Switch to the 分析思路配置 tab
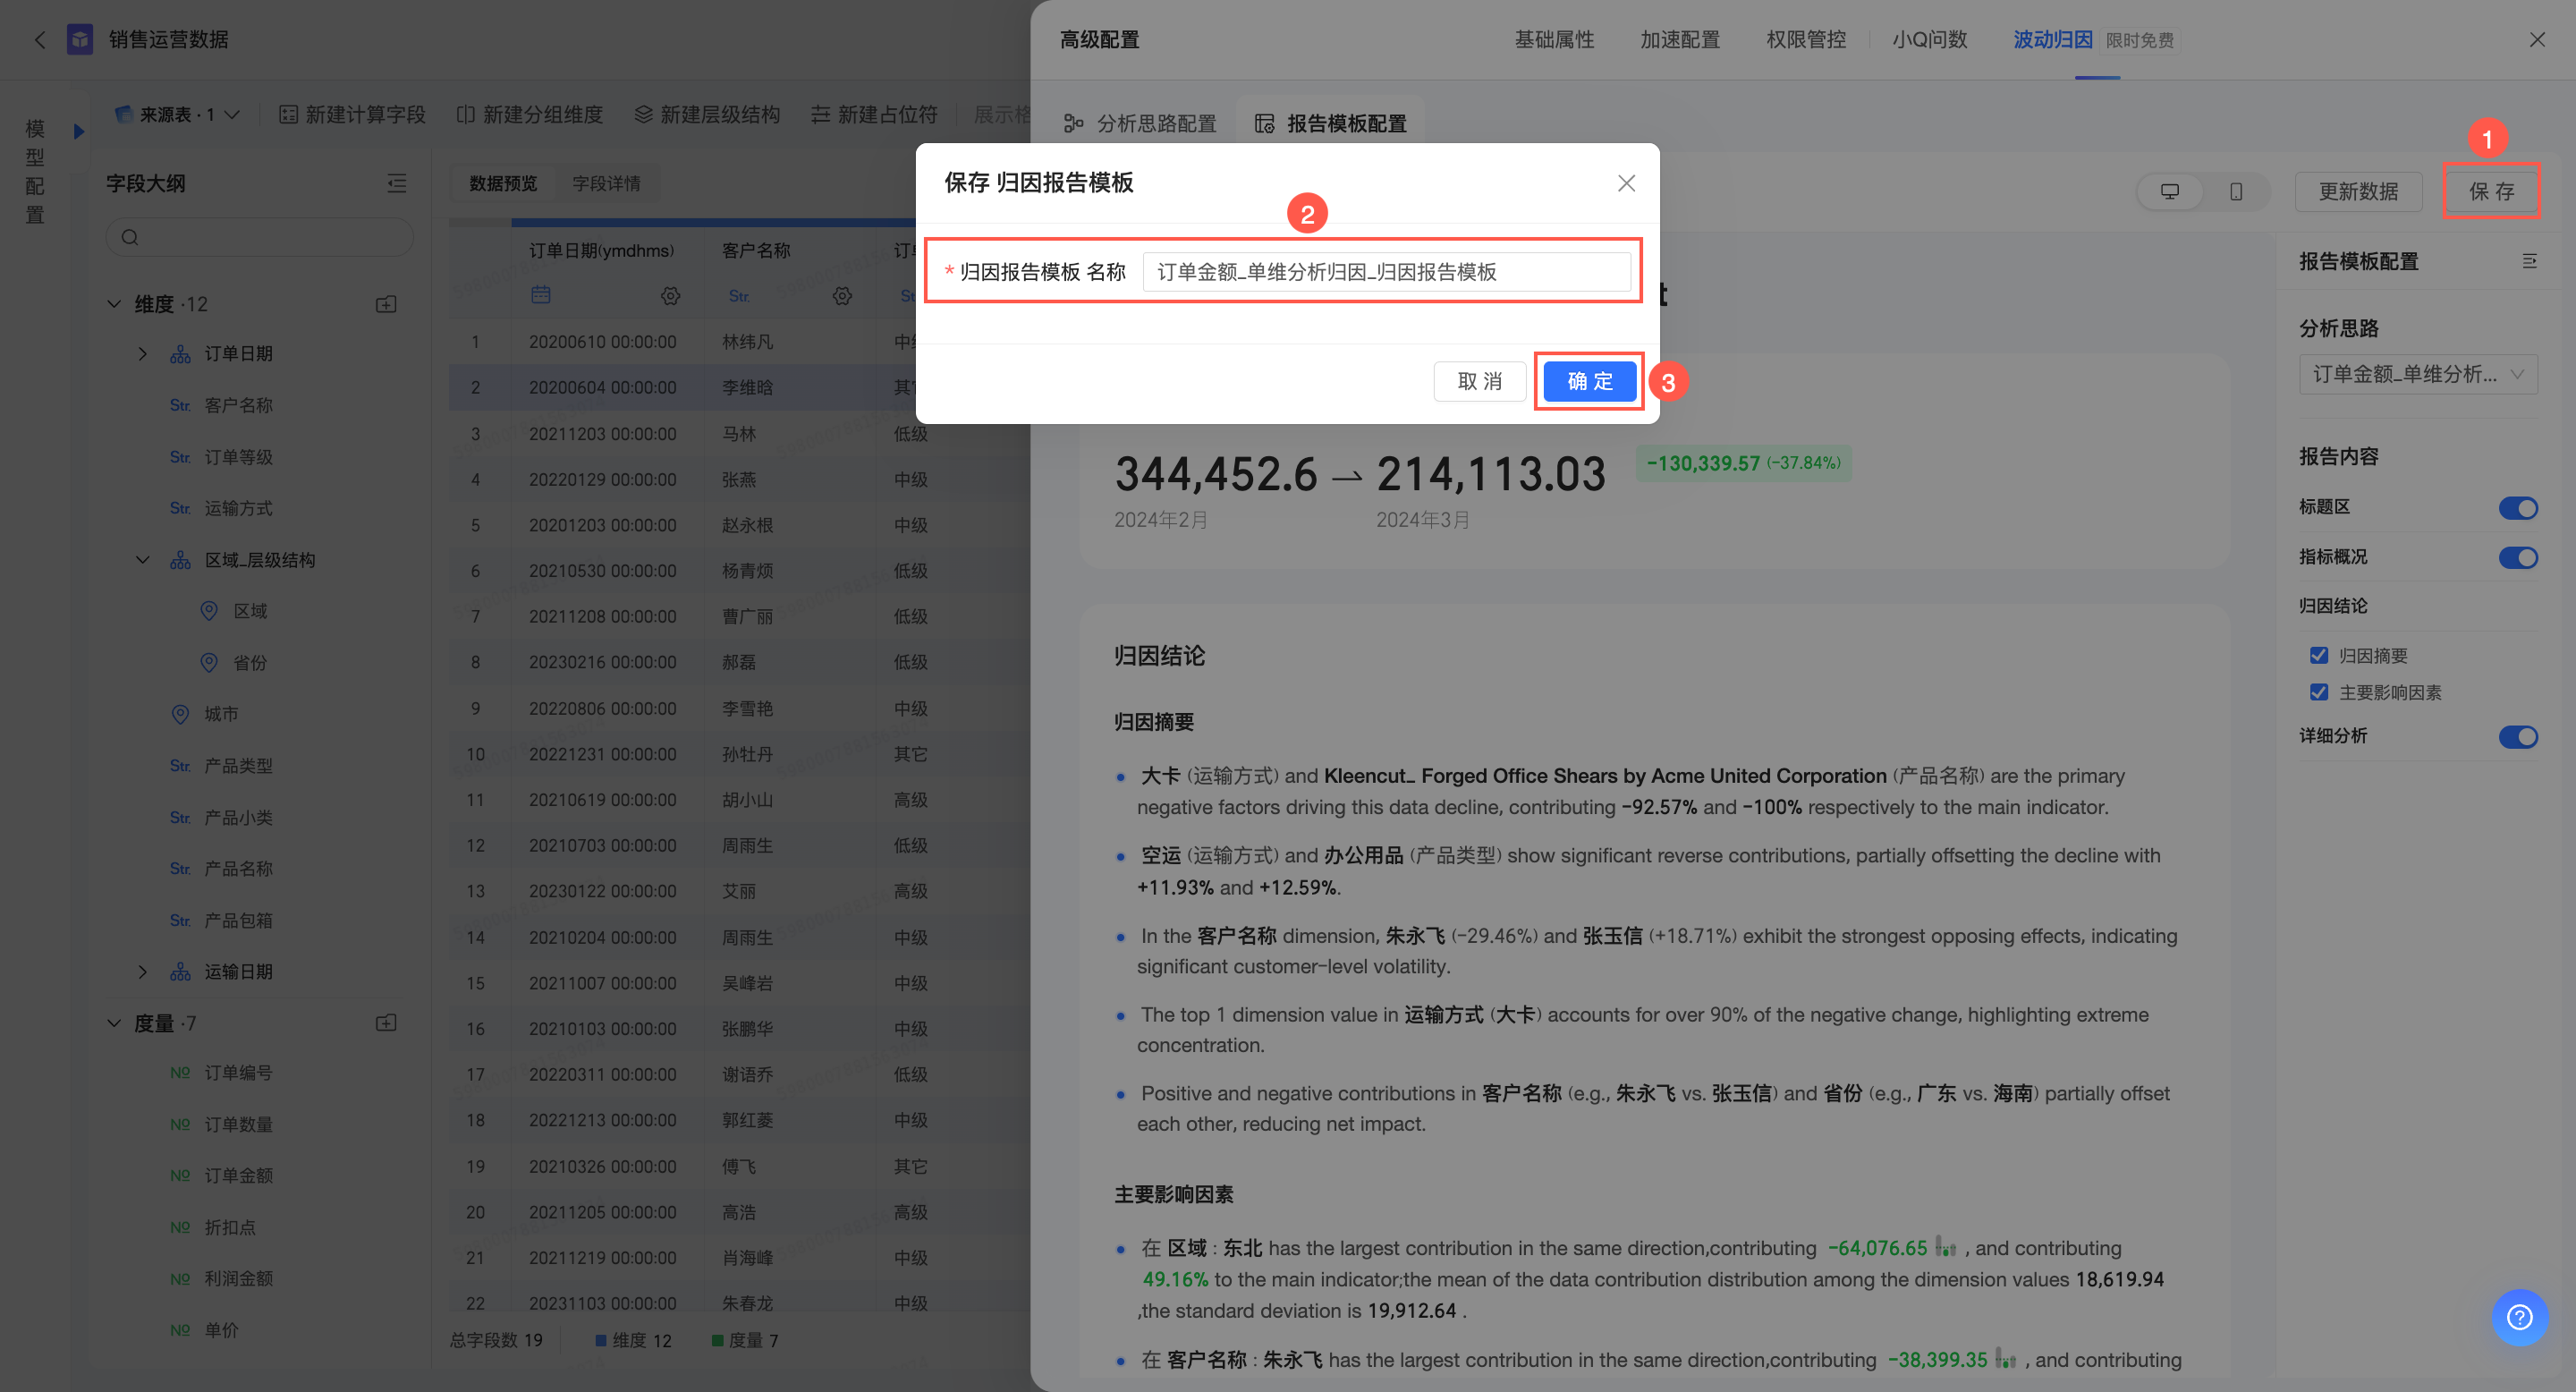Viewport: 2576px width, 1392px height. [1140, 123]
